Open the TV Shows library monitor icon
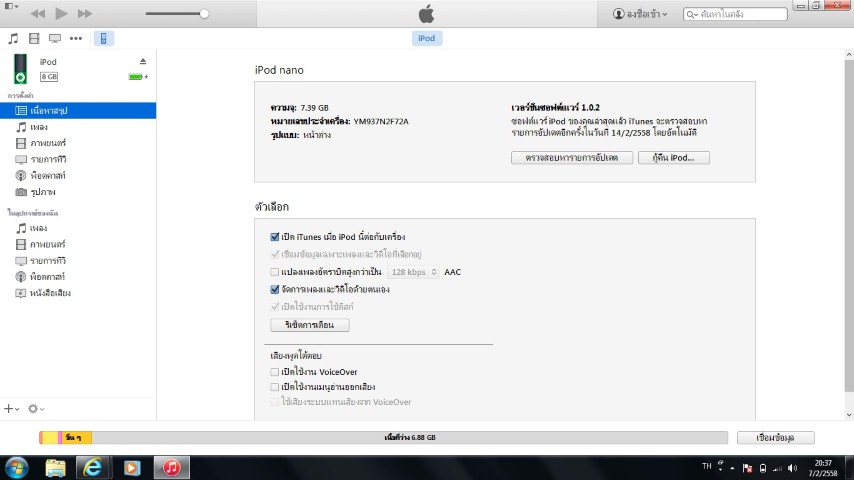Screen dimensions: 854x480 tap(54, 39)
